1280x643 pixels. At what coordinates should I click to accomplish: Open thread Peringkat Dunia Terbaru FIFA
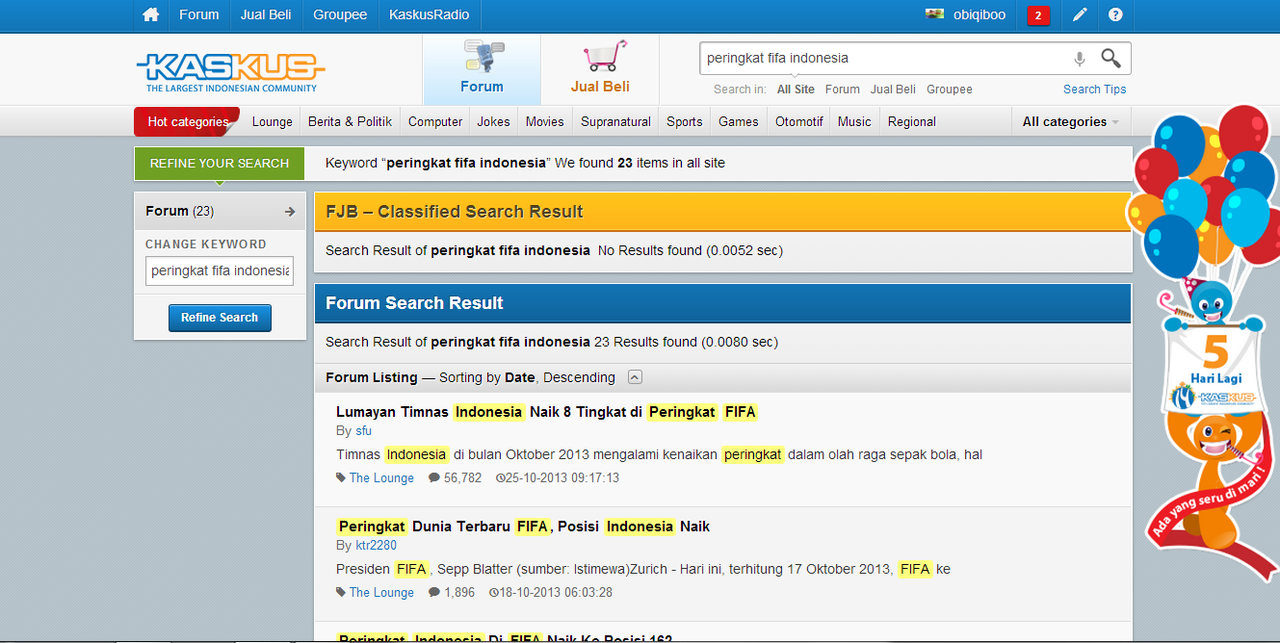click(x=523, y=526)
